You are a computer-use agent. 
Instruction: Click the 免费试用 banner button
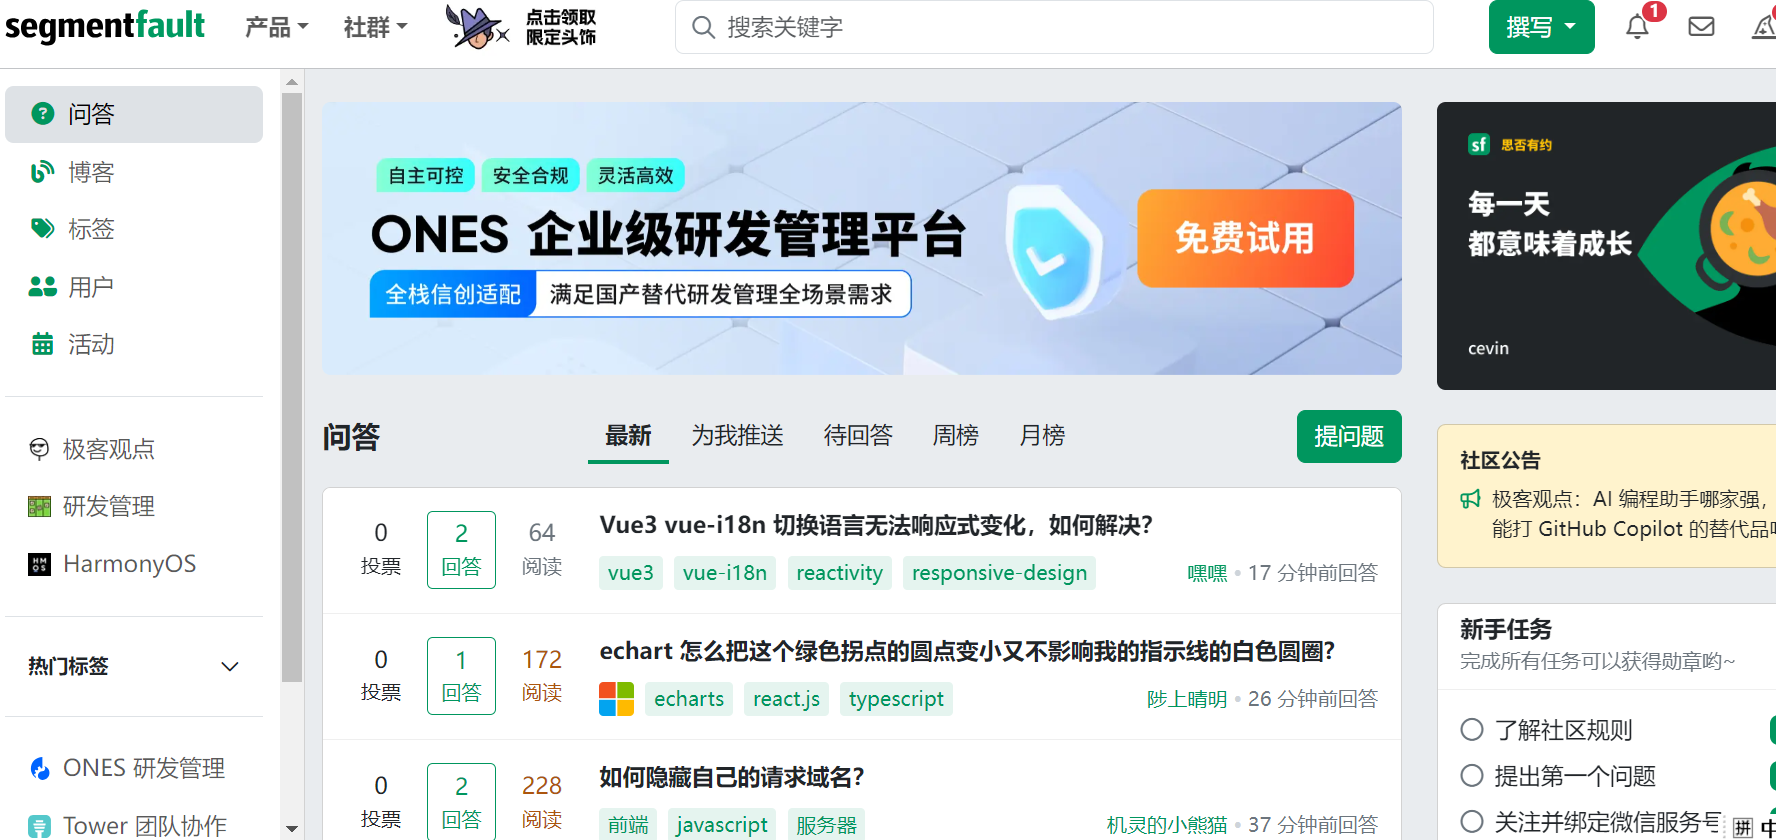(1245, 238)
